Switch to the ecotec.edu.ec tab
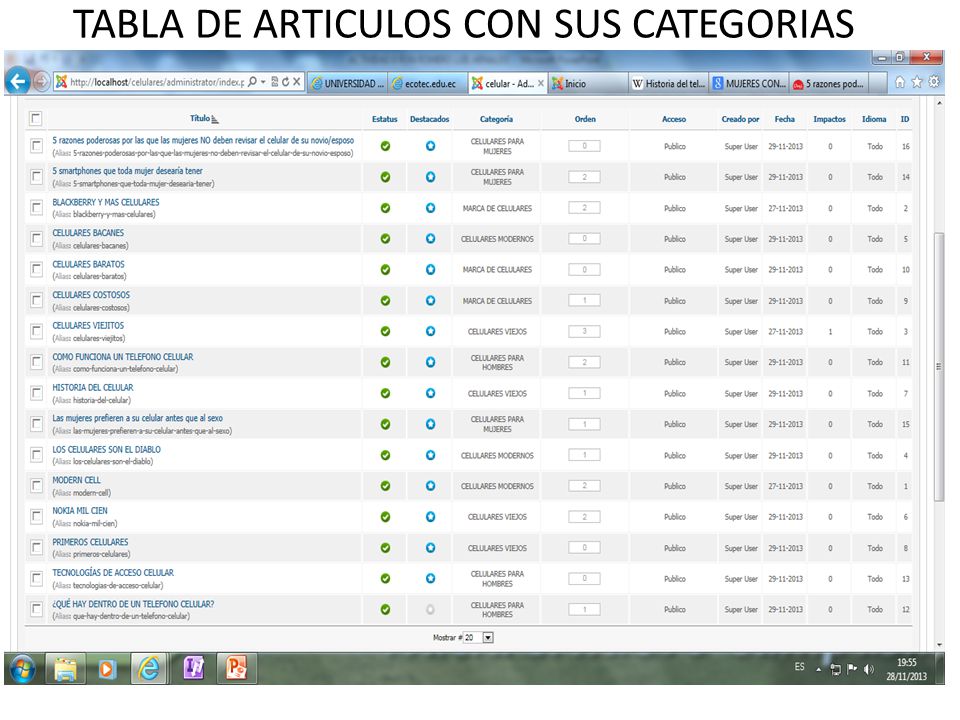Viewport: 960px width, 720px height. point(428,84)
